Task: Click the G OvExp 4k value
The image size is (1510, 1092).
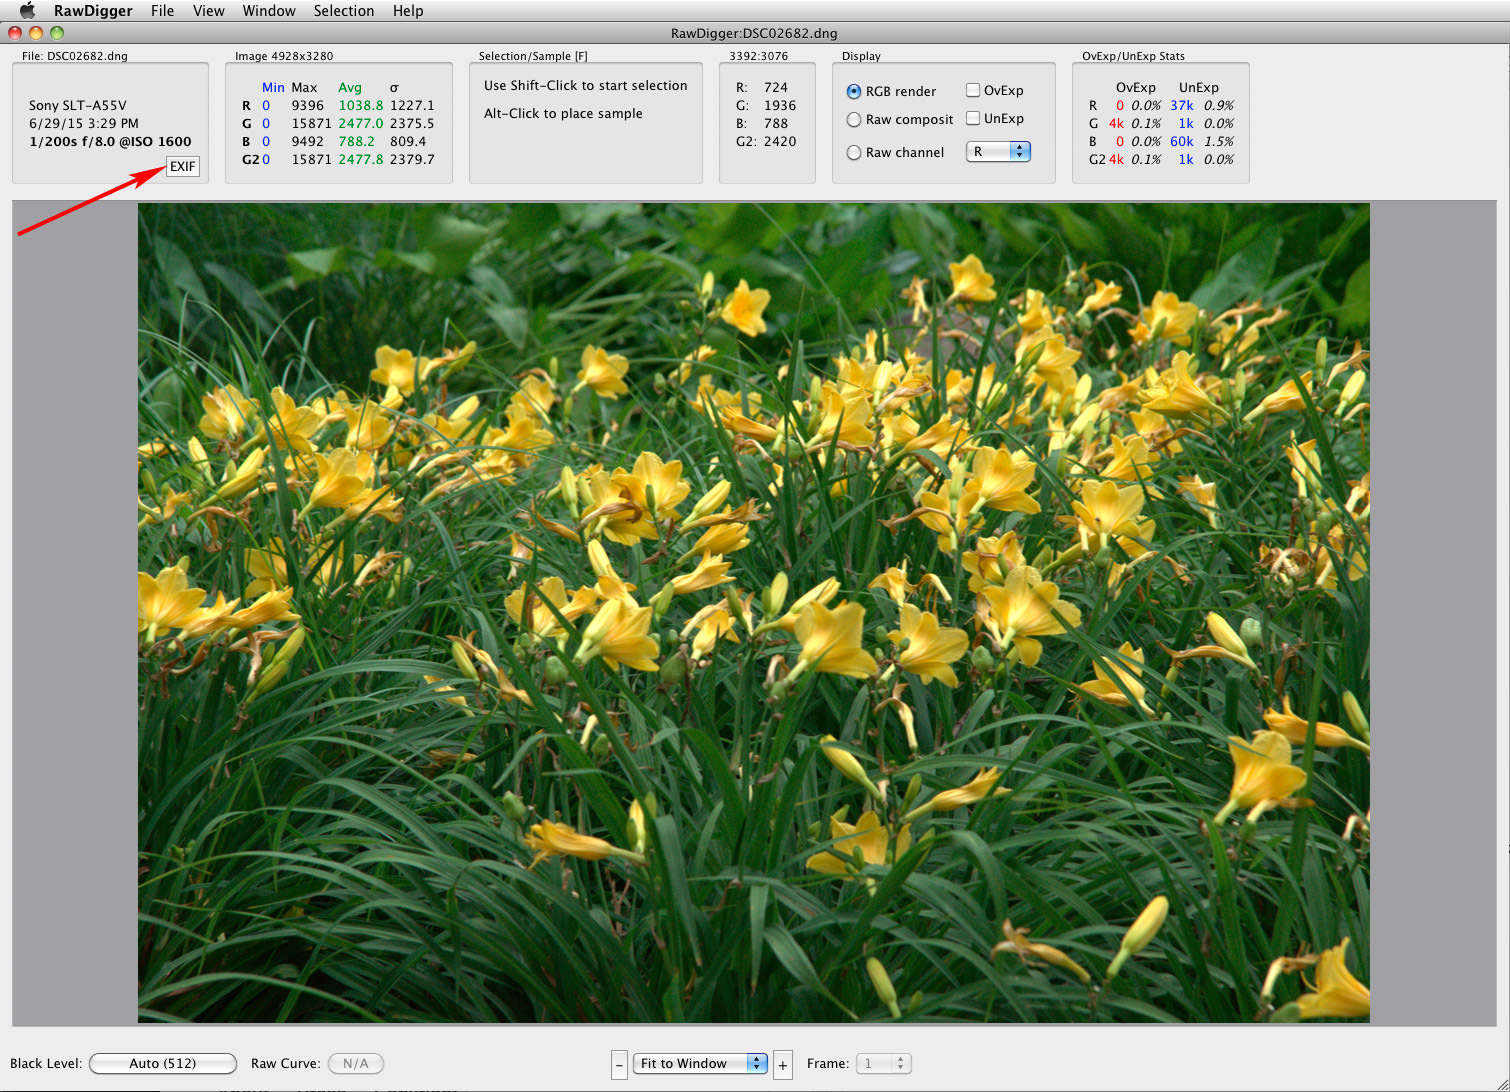Action: 1116,123
